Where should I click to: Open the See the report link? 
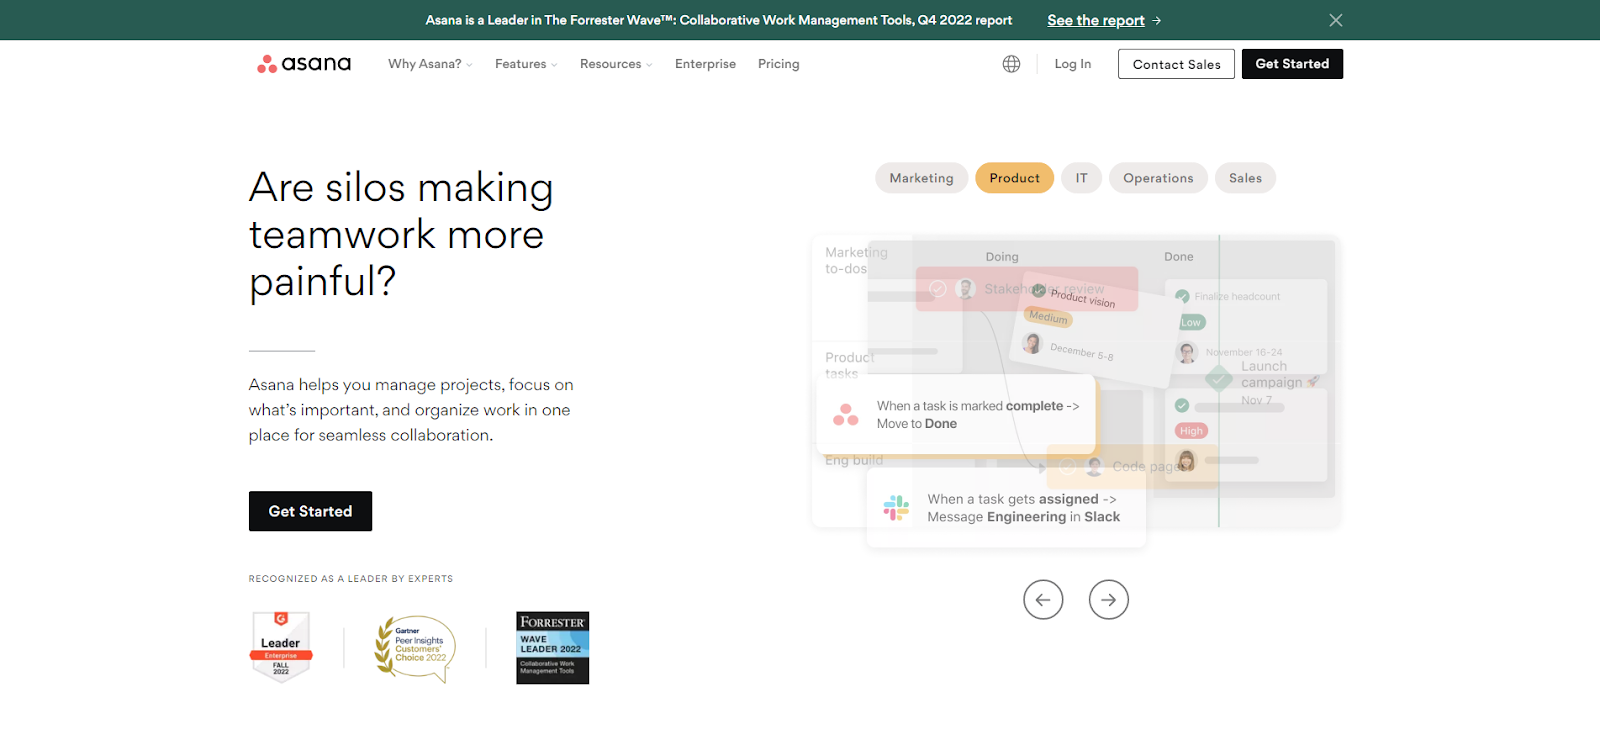1104,20
